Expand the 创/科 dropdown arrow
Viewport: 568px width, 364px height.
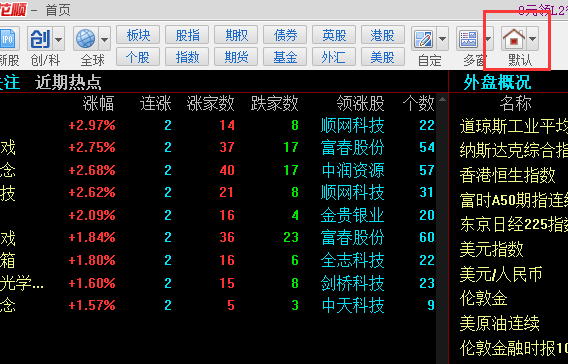coord(59,39)
